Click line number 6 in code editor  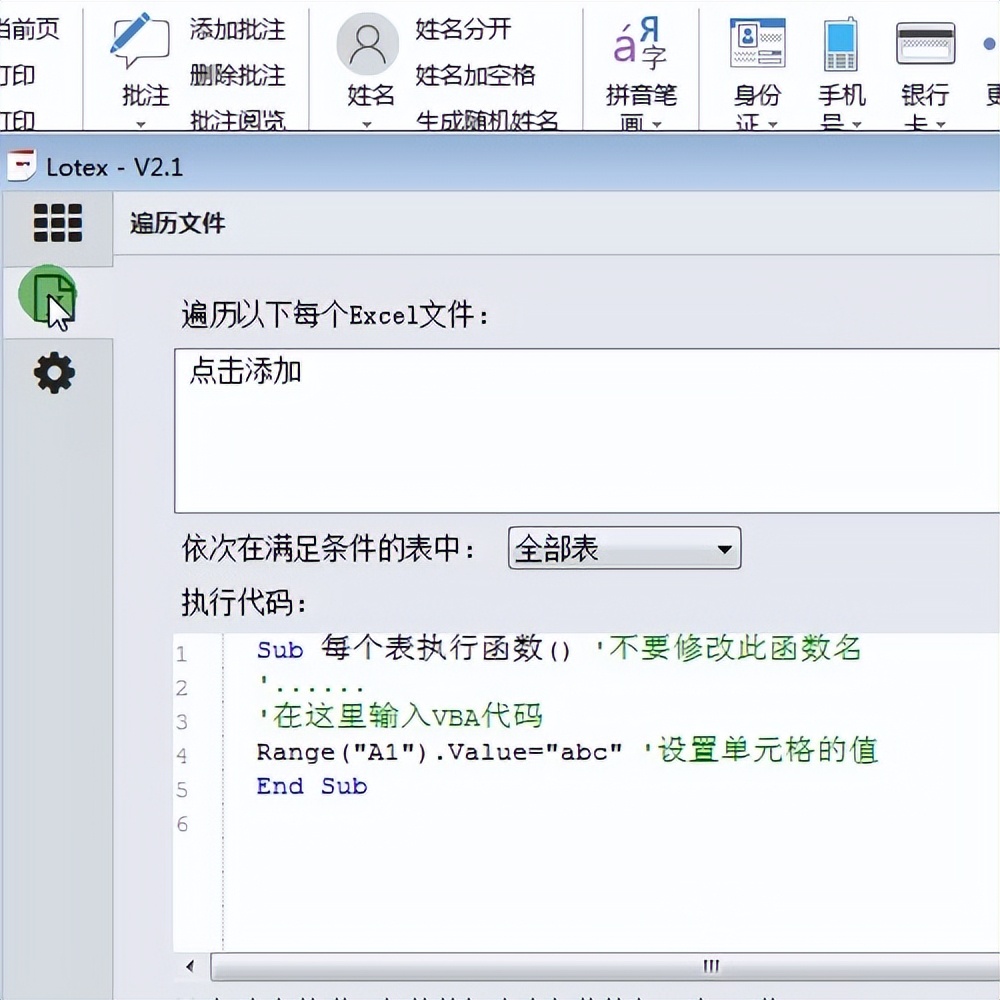[182, 824]
